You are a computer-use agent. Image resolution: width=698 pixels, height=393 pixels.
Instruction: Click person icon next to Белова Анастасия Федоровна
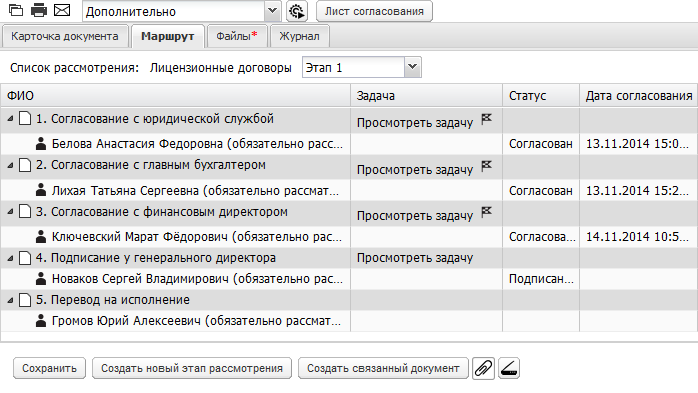tap(41, 143)
